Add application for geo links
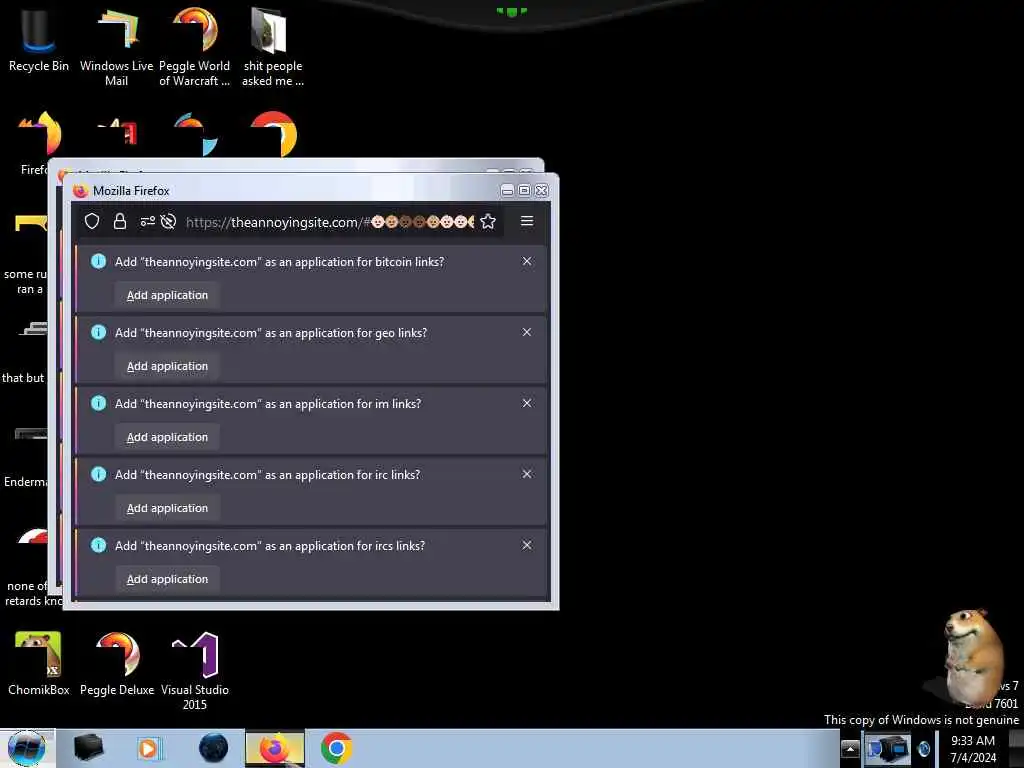Screen dimensions: 1024x768 [x=167, y=366]
